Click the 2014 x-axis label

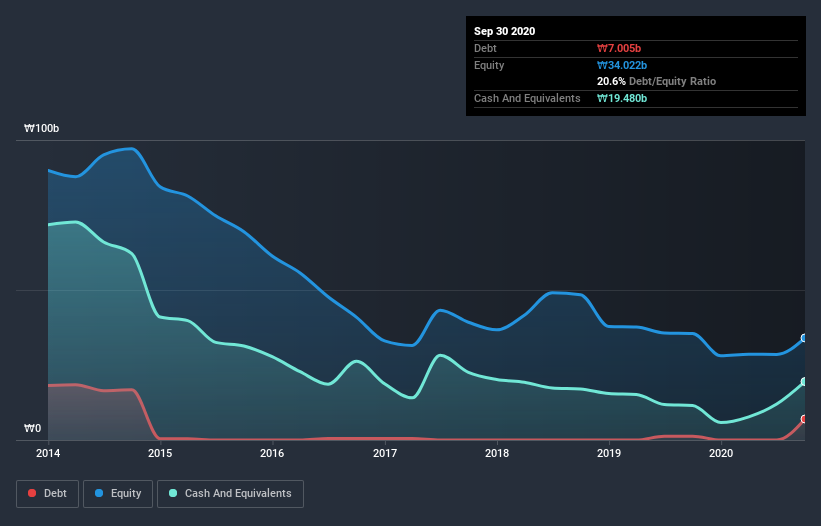(48, 453)
